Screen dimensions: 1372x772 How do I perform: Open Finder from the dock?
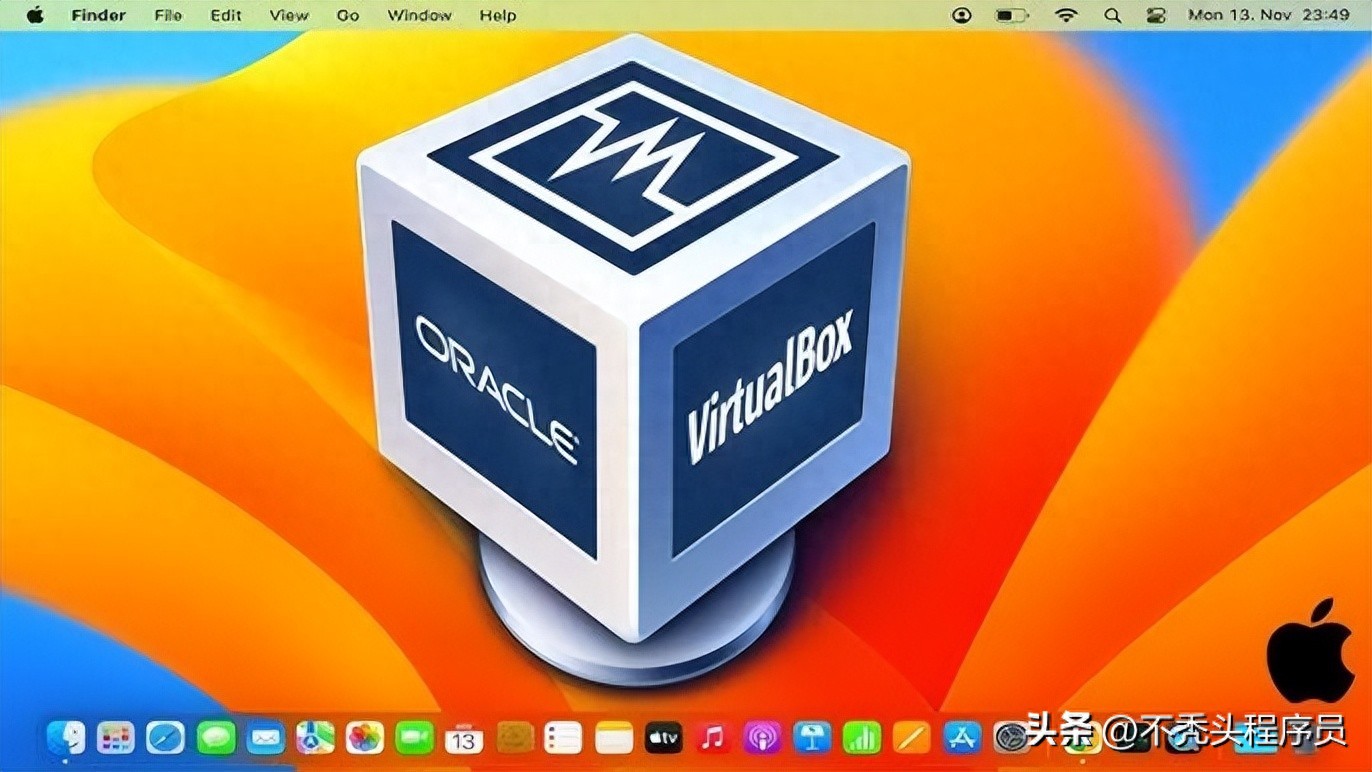coord(67,738)
